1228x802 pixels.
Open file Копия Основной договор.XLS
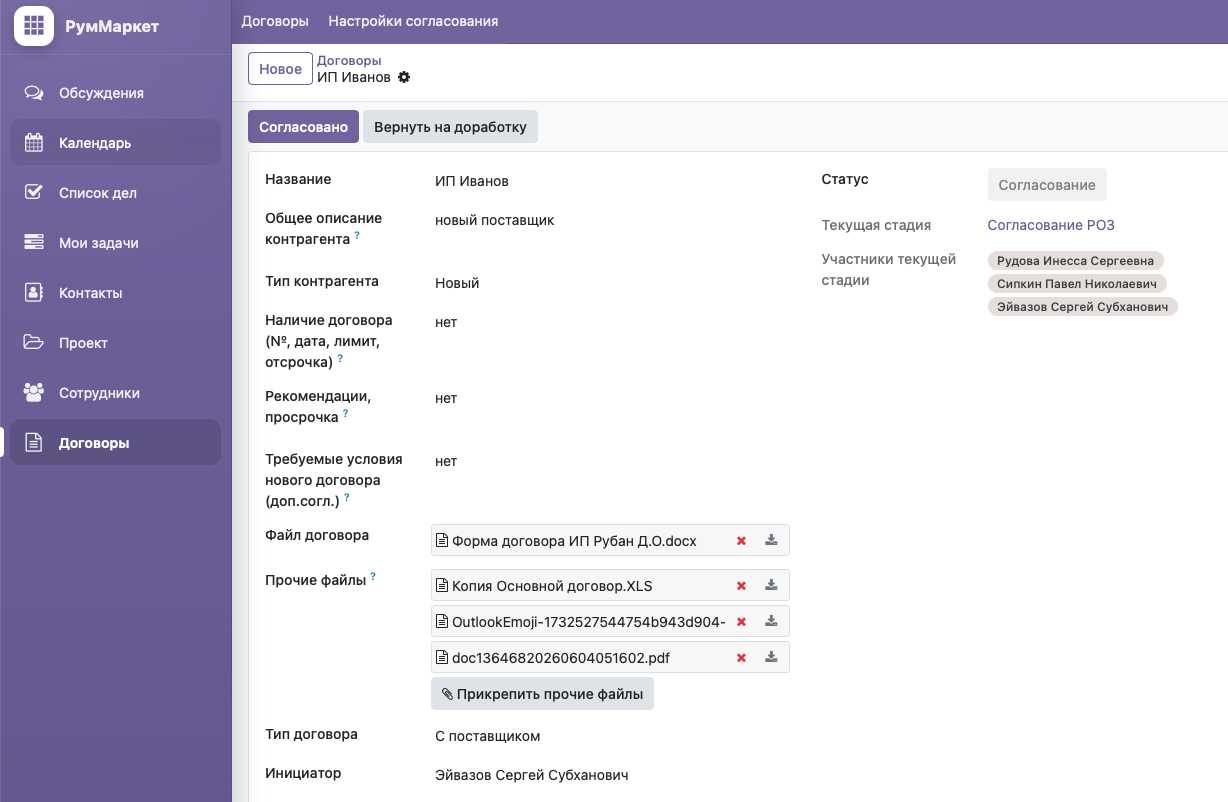[552, 586]
